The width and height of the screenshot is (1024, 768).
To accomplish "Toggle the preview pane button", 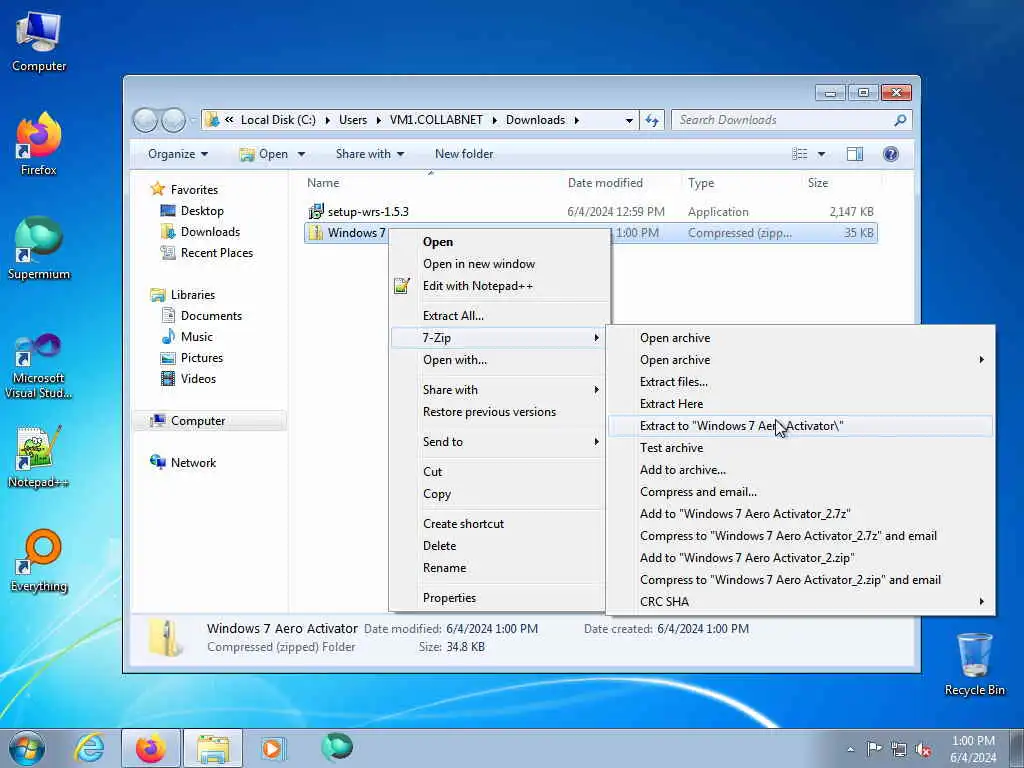I will pos(855,154).
